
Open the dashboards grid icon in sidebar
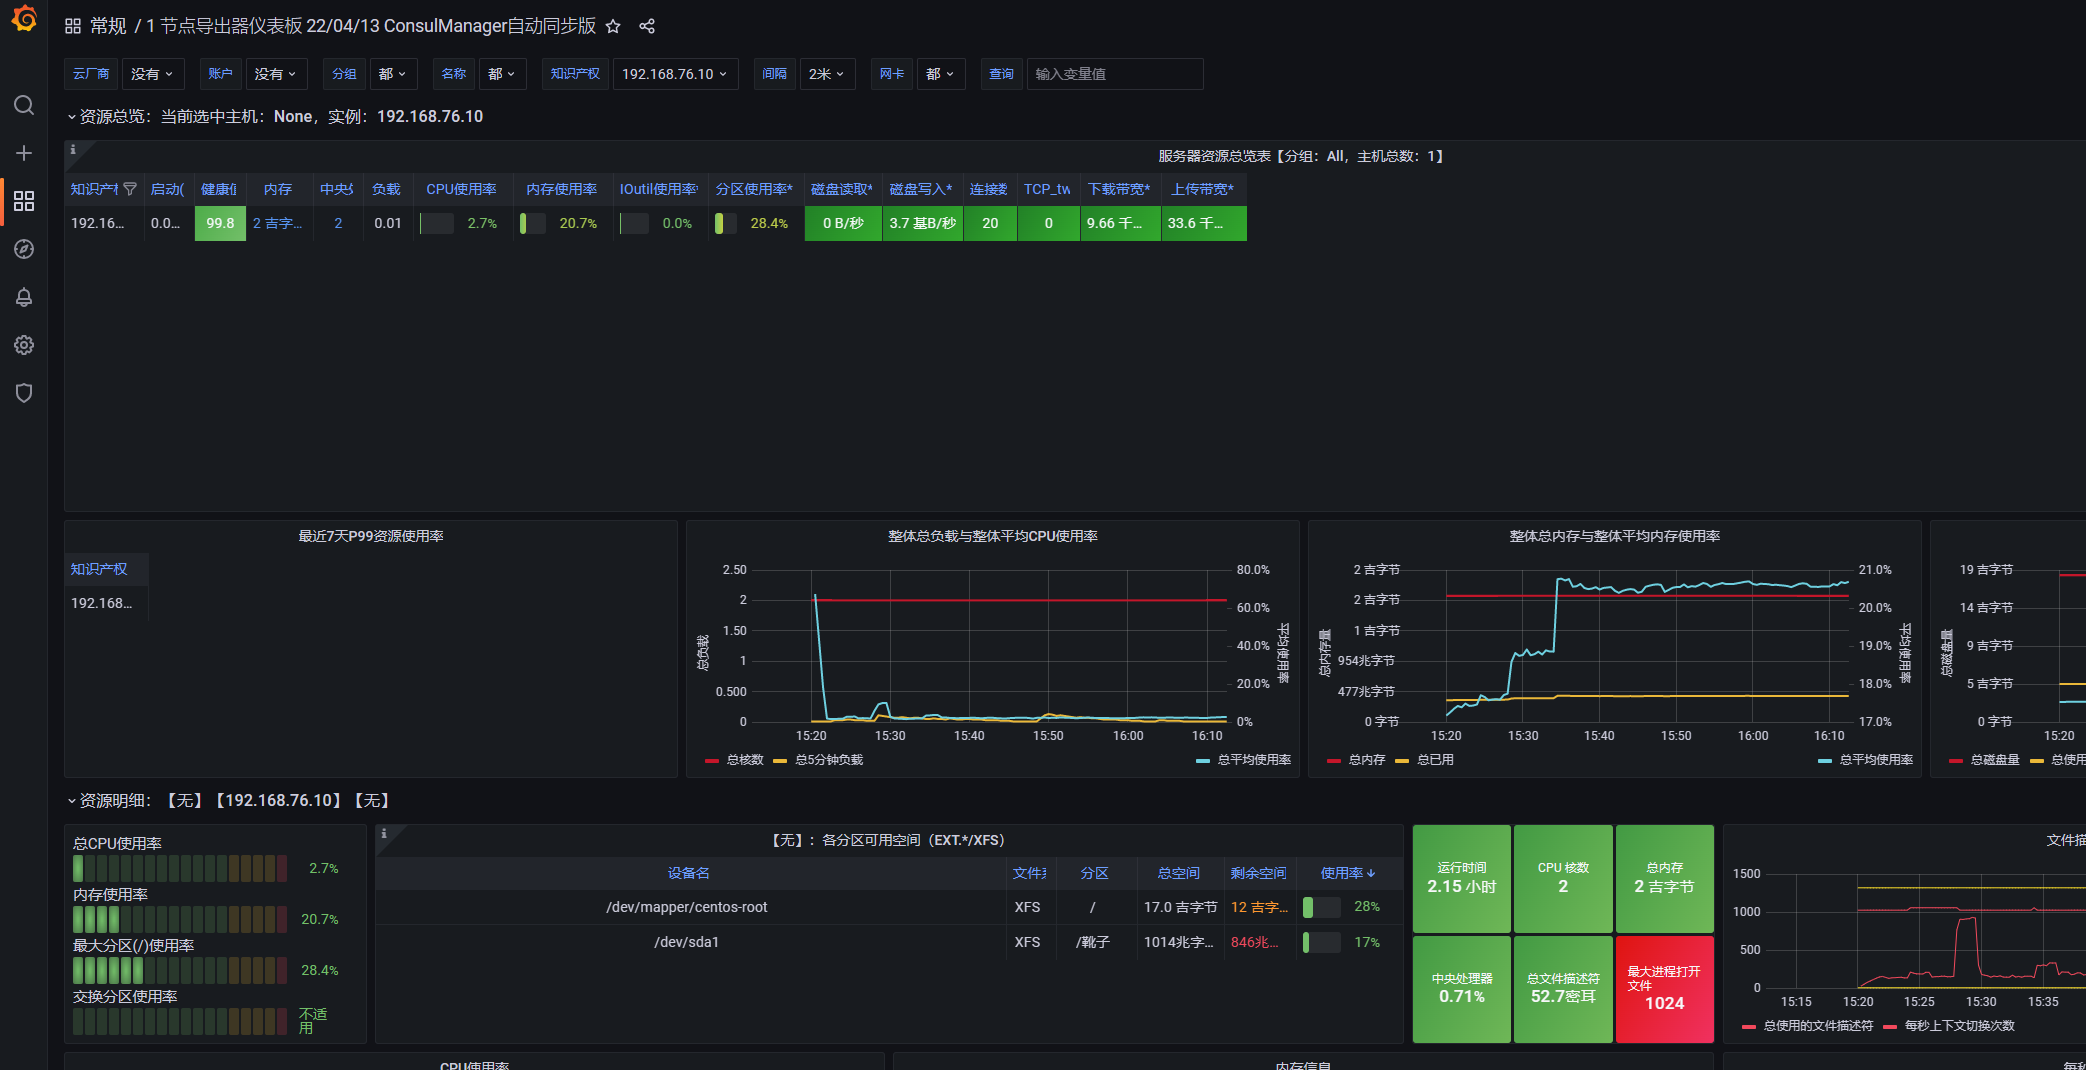24,201
